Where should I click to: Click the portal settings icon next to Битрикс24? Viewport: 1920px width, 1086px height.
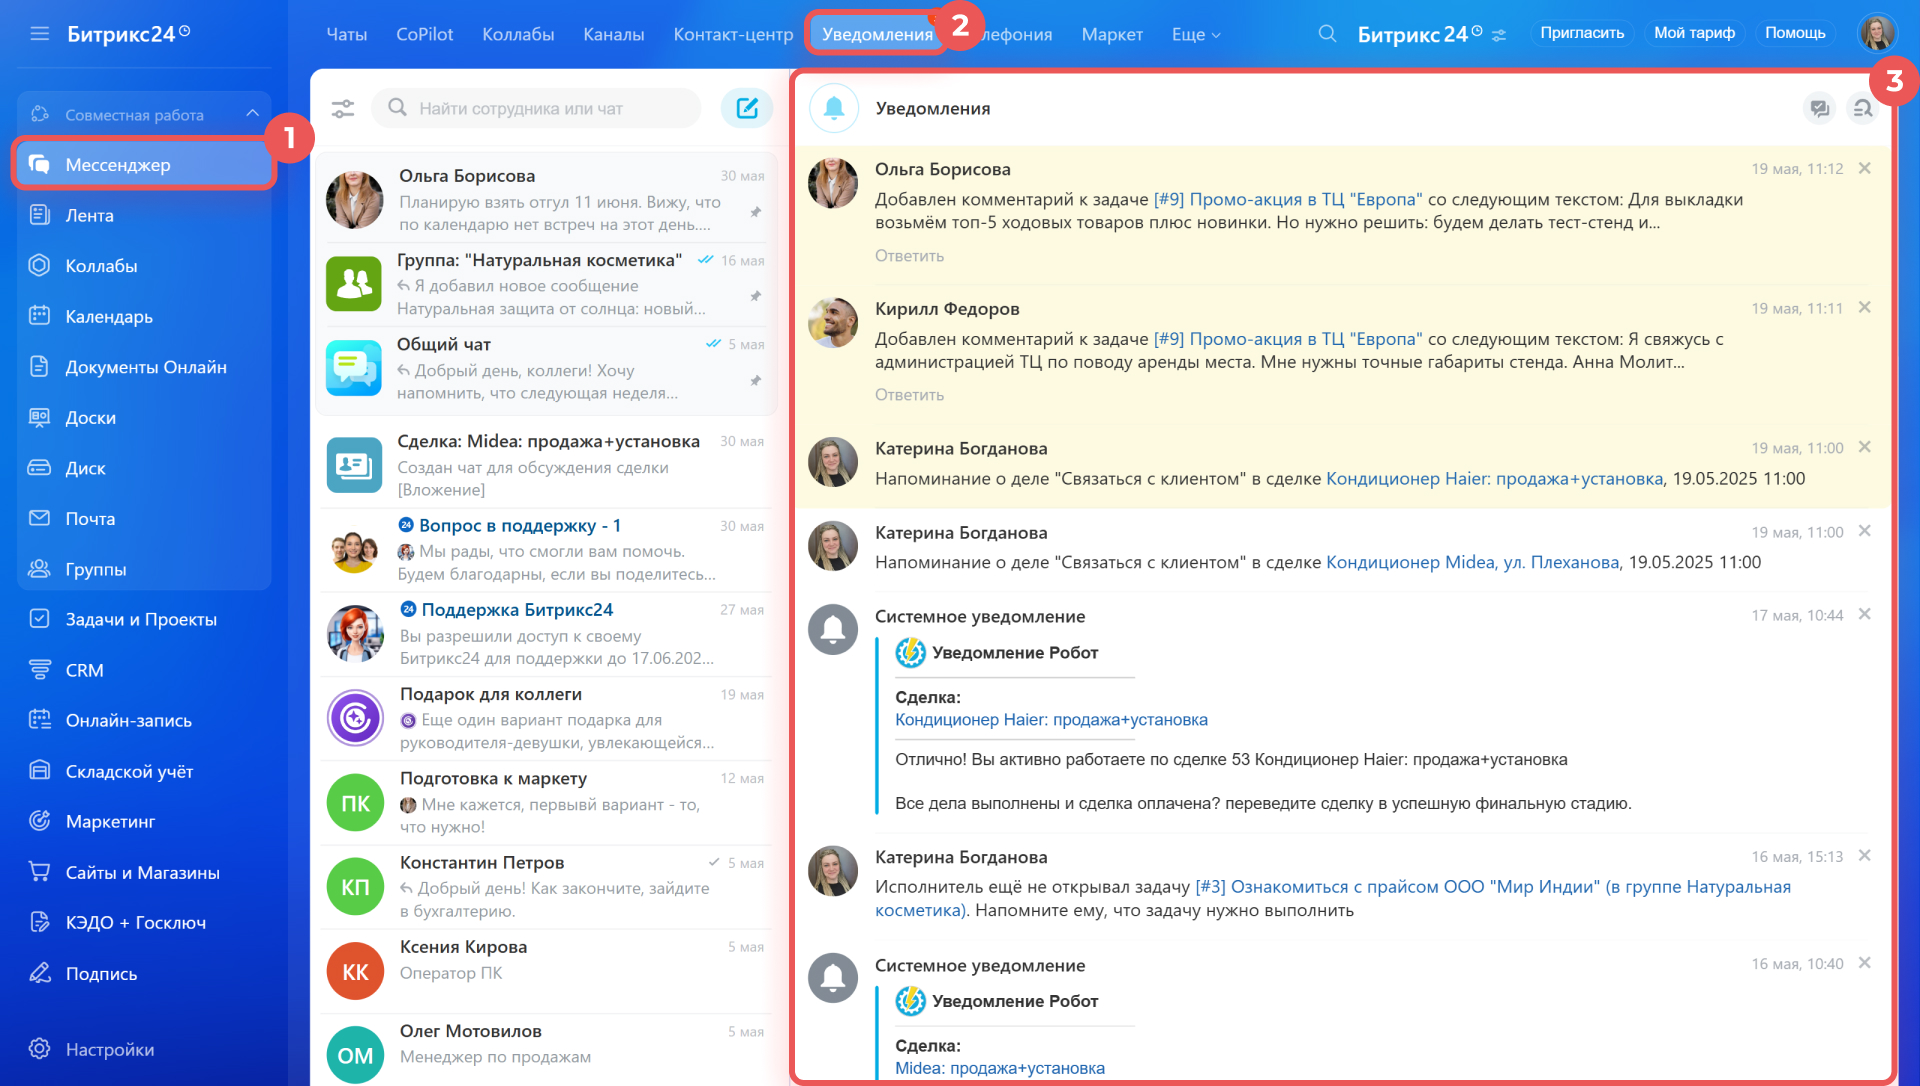click(x=1499, y=35)
